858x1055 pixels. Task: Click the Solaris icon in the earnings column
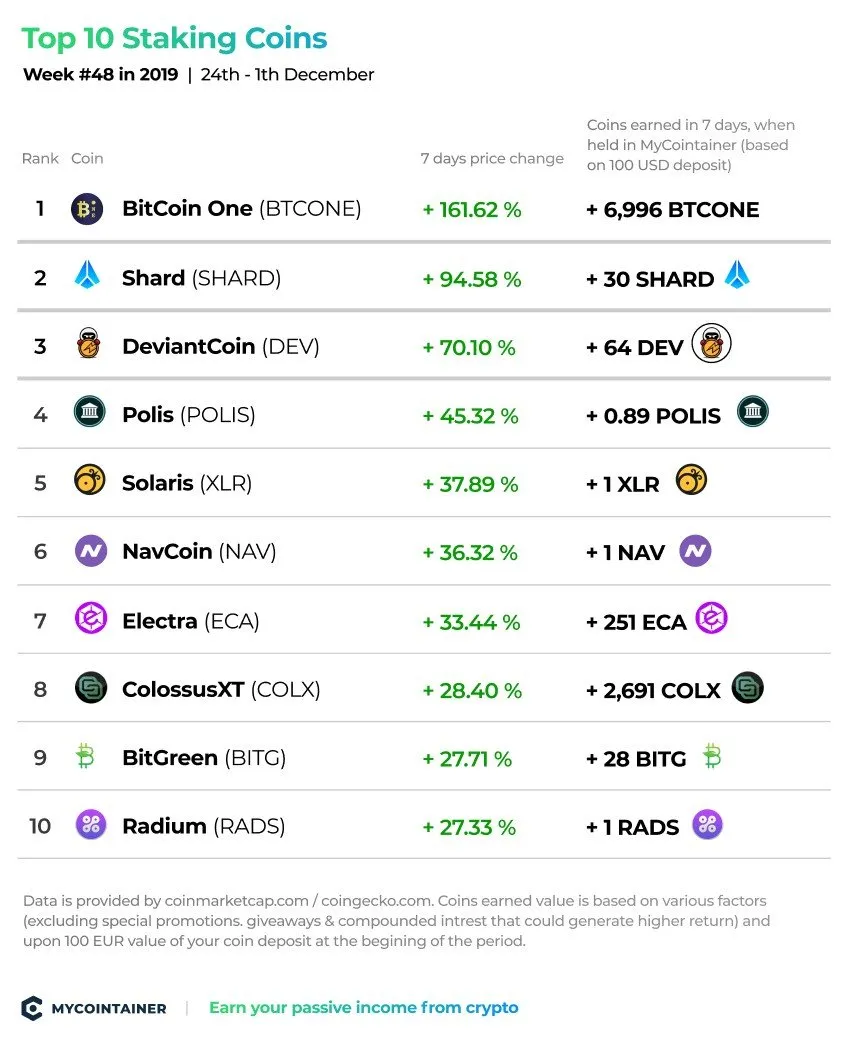(x=690, y=480)
